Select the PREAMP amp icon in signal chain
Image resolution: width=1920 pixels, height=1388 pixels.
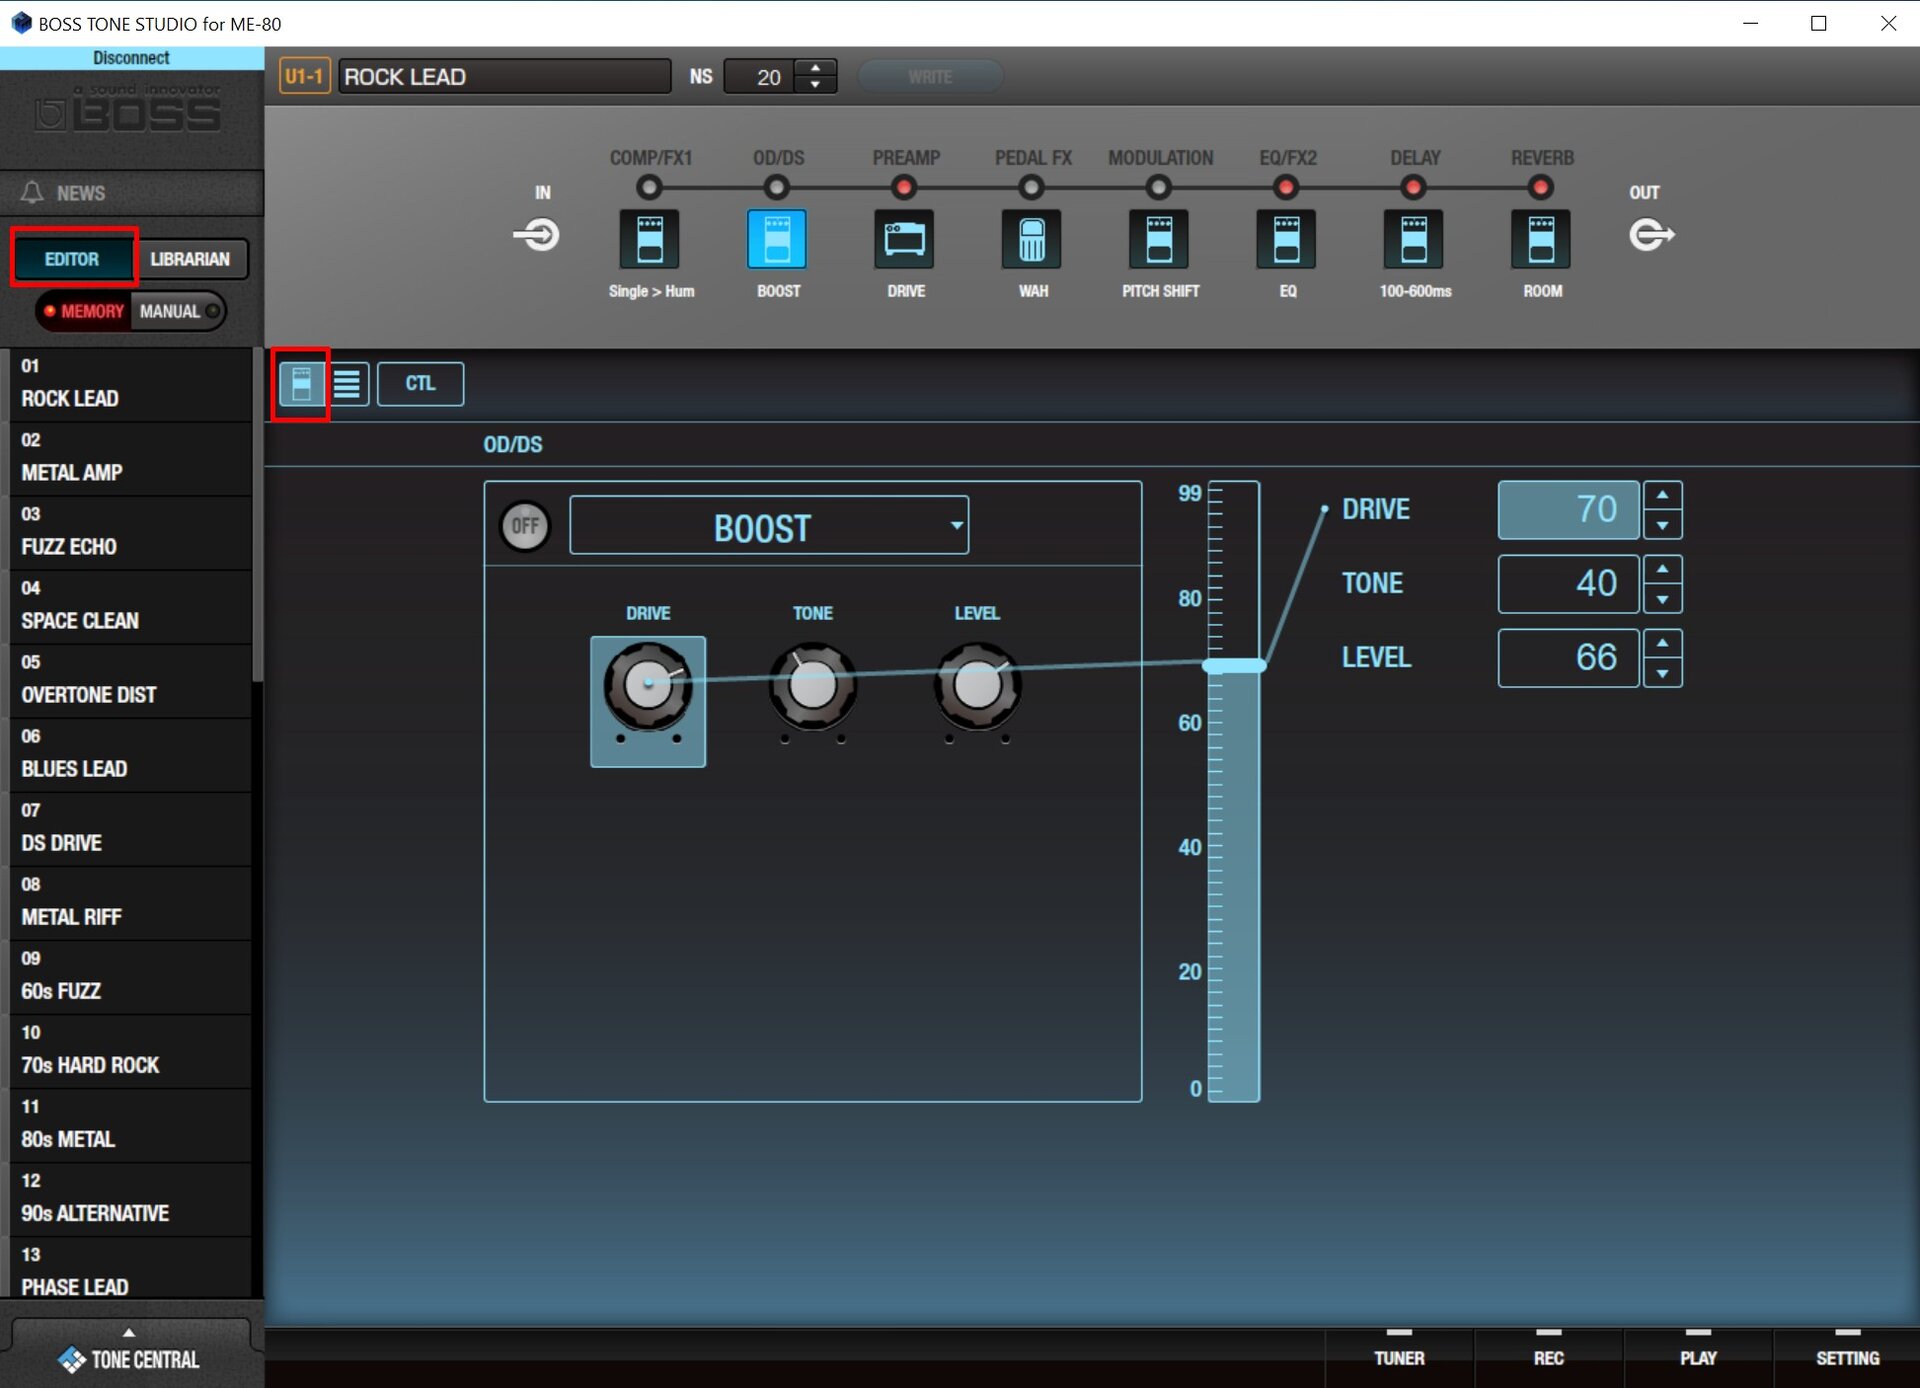click(x=904, y=239)
